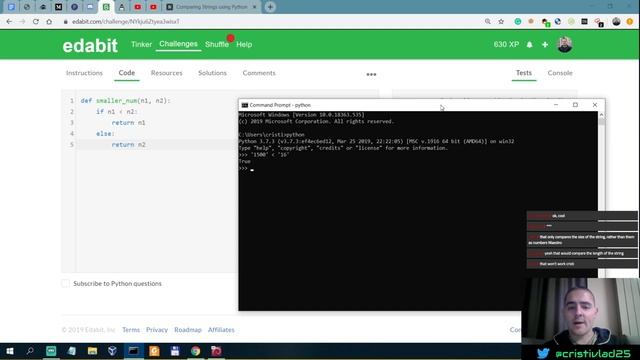Open the Help link in header

click(x=244, y=44)
